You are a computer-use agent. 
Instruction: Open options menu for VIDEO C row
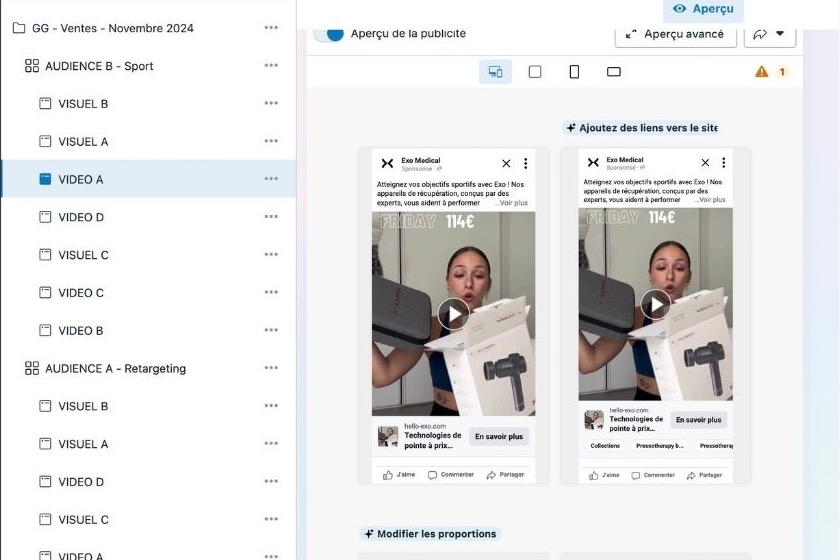pyautogui.click(x=271, y=292)
